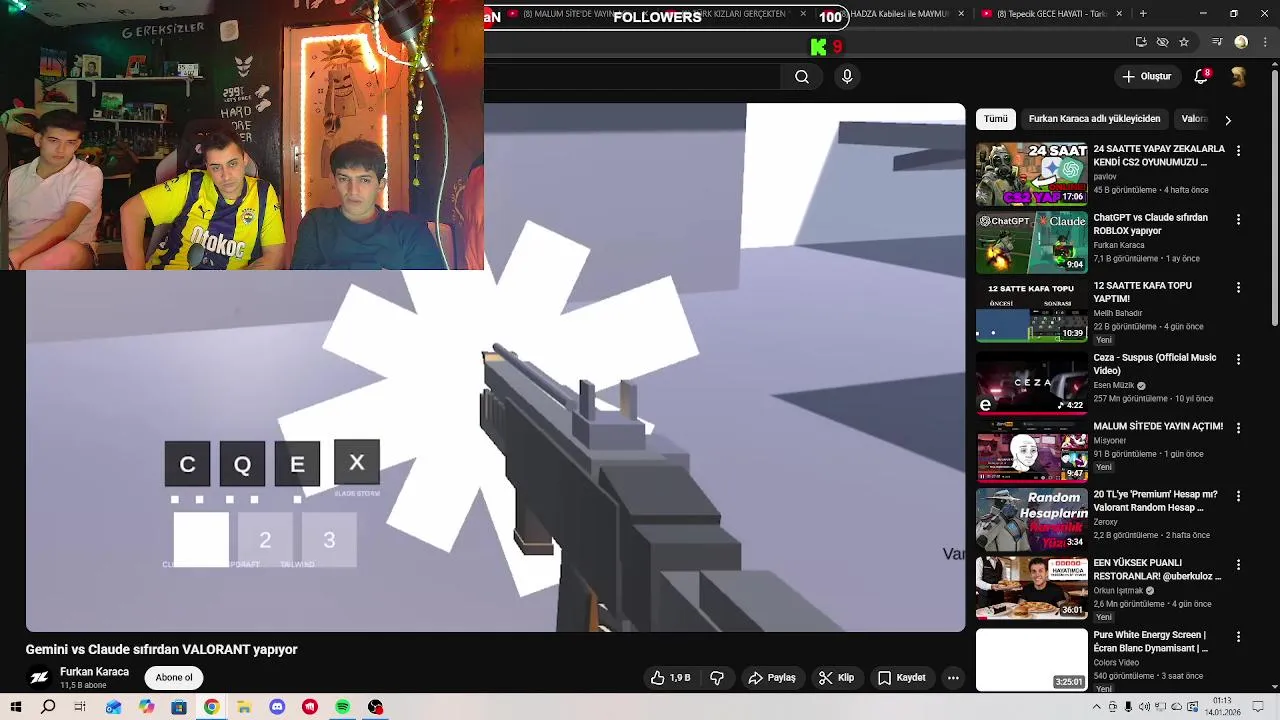
Task: Open the 24 SAAT CS2 video thumbnail
Action: [1031, 174]
